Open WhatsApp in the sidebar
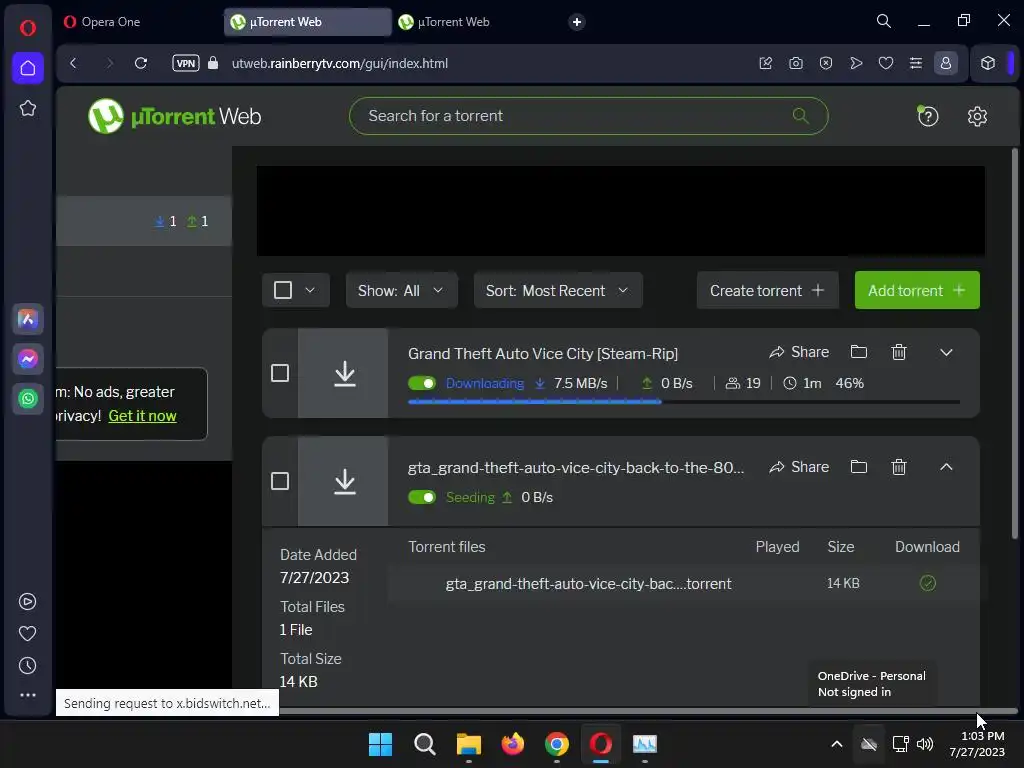Screen dimensions: 1024x768 pyautogui.click(x=27, y=398)
